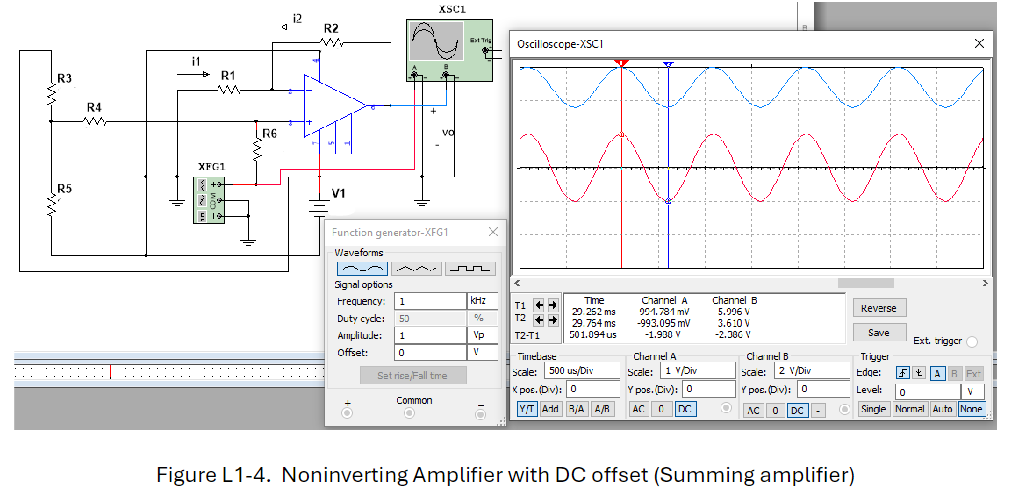Open the Amplitude unit Vp dropdown
The image size is (1017, 487).
click(x=482, y=335)
